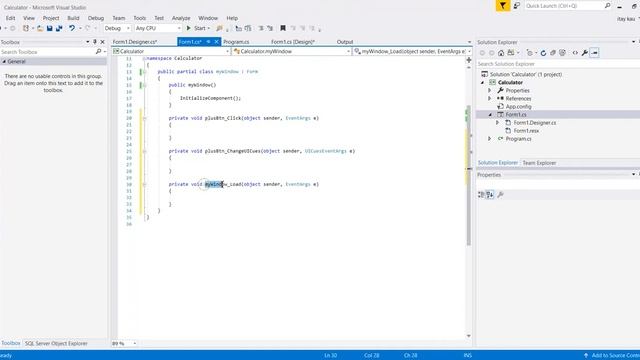Viewport: 640px width, 360px height.
Task: Collapse the Form1.cs node
Action: pos(490,115)
